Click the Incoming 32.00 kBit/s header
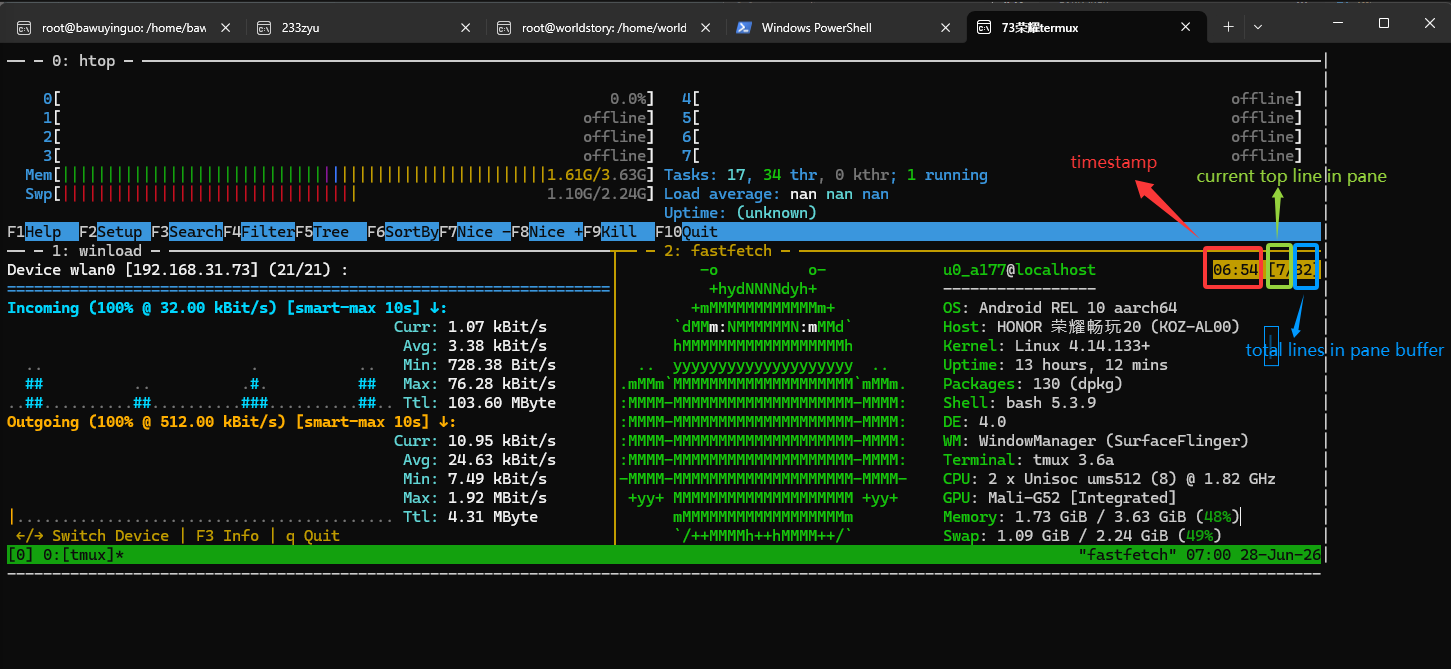This screenshot has width=1451, height=669. (228, 308)
